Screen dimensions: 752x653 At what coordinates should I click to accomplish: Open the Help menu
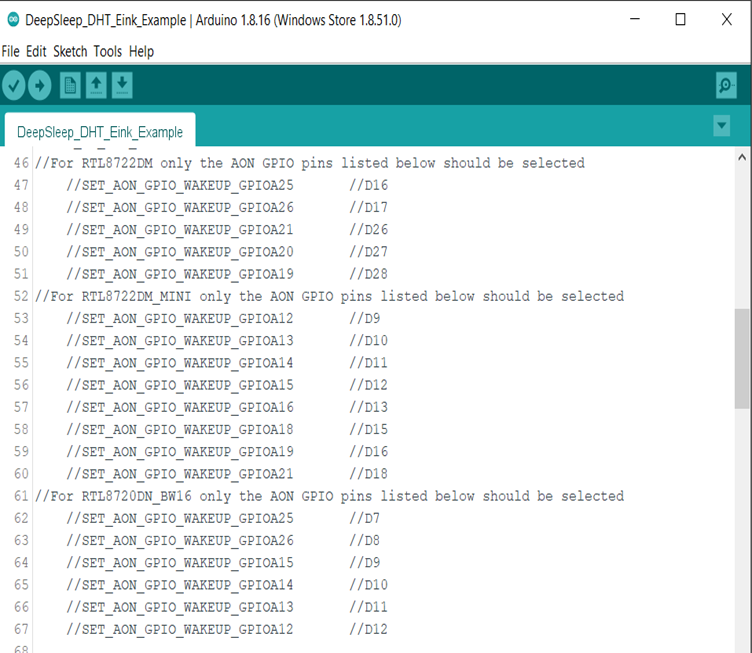click(141, 51)
